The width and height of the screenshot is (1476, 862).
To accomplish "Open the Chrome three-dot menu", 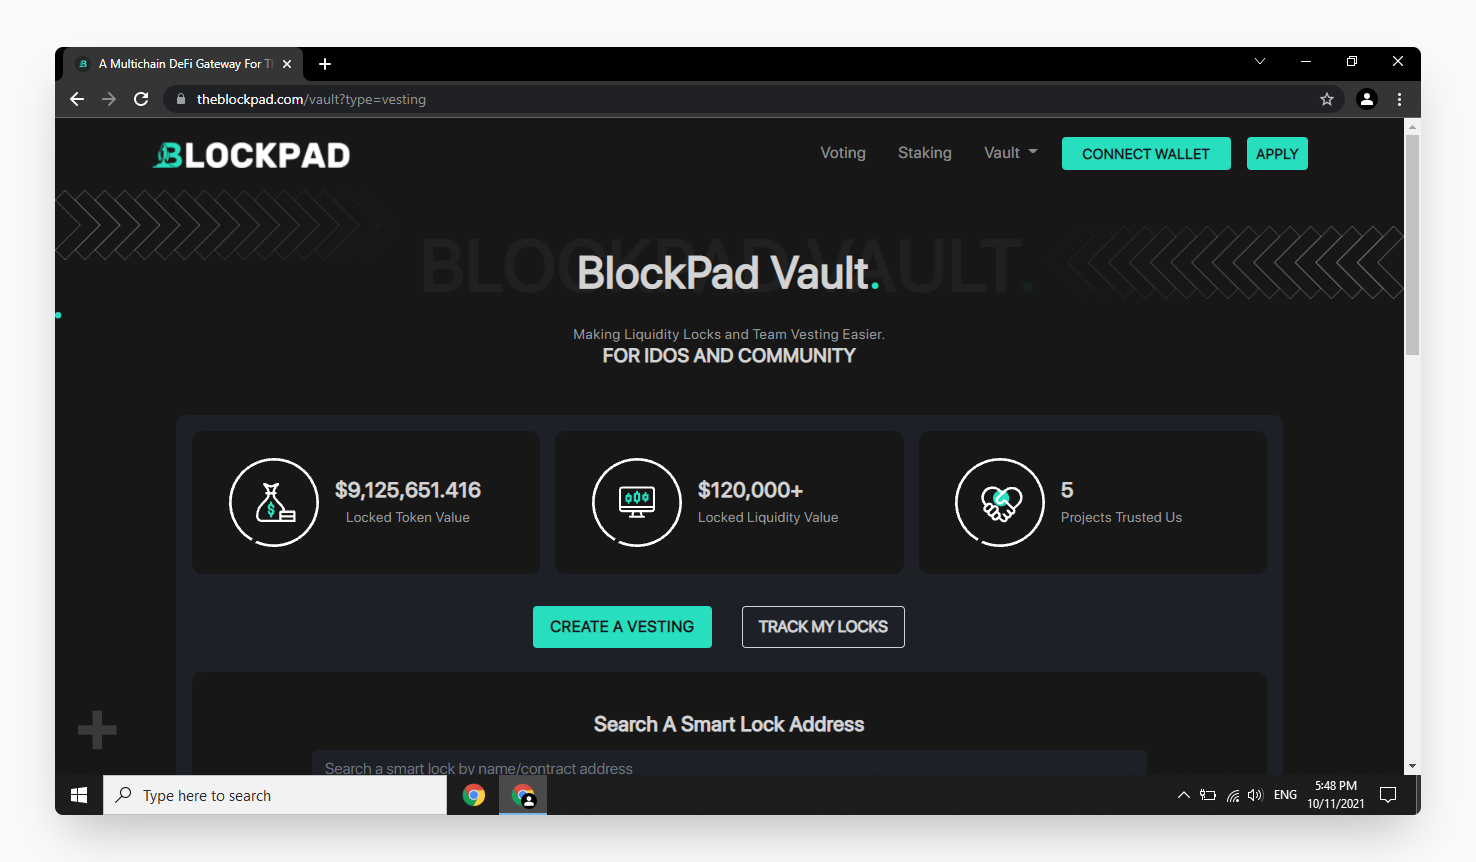I will (x=1399, y=99).
